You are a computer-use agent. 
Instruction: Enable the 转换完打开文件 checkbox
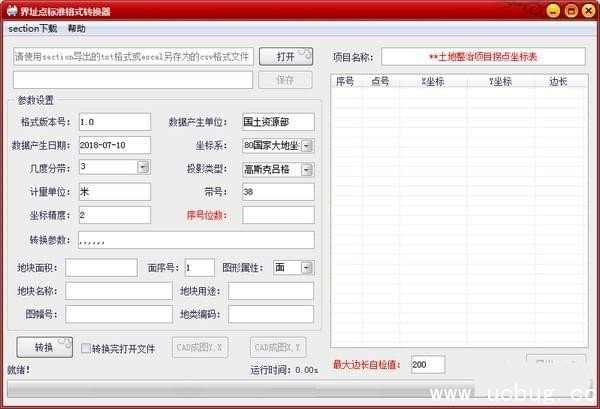86,349
